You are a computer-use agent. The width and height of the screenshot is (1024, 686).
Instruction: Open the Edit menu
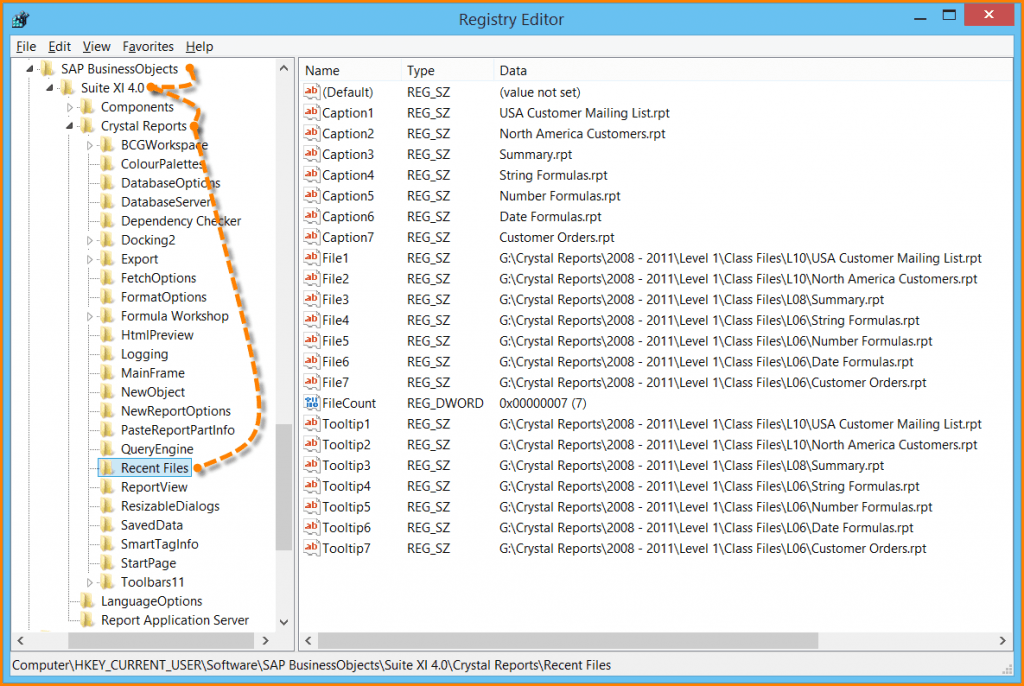pyautogui.click(x=59, y=46)
